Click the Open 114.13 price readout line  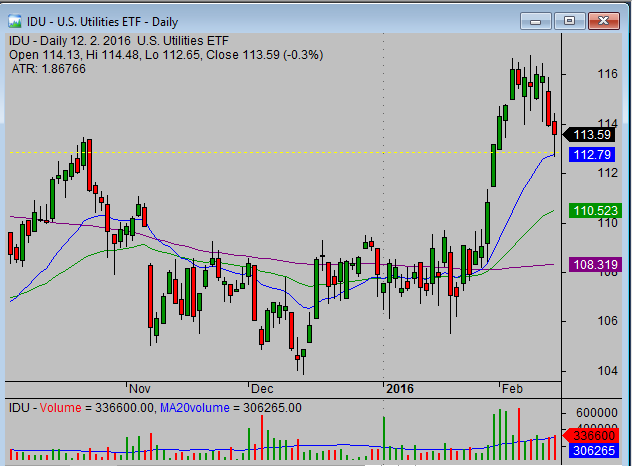(x=166, y=55)
